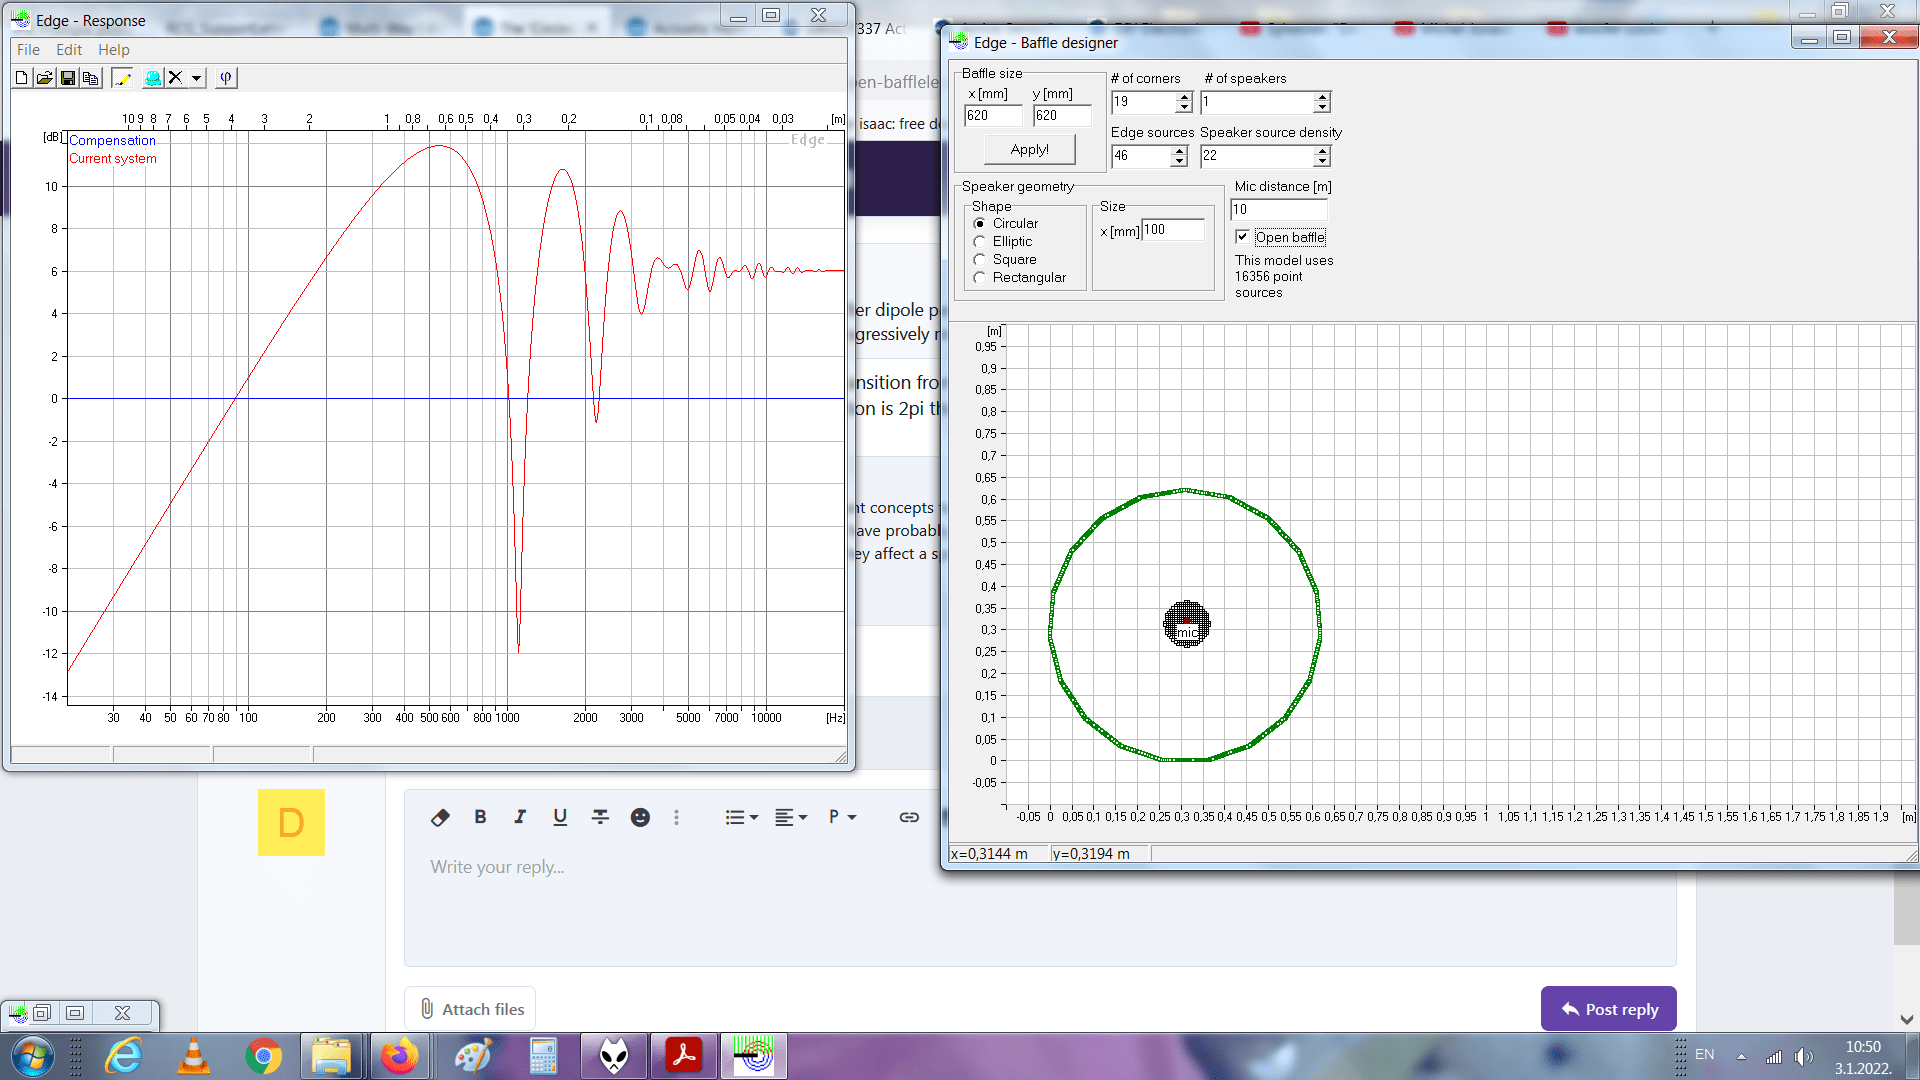This screenshot has width=1920, height=1080.
Task: Click the Mic distance input field
Action: click(x=1278, y=210)
